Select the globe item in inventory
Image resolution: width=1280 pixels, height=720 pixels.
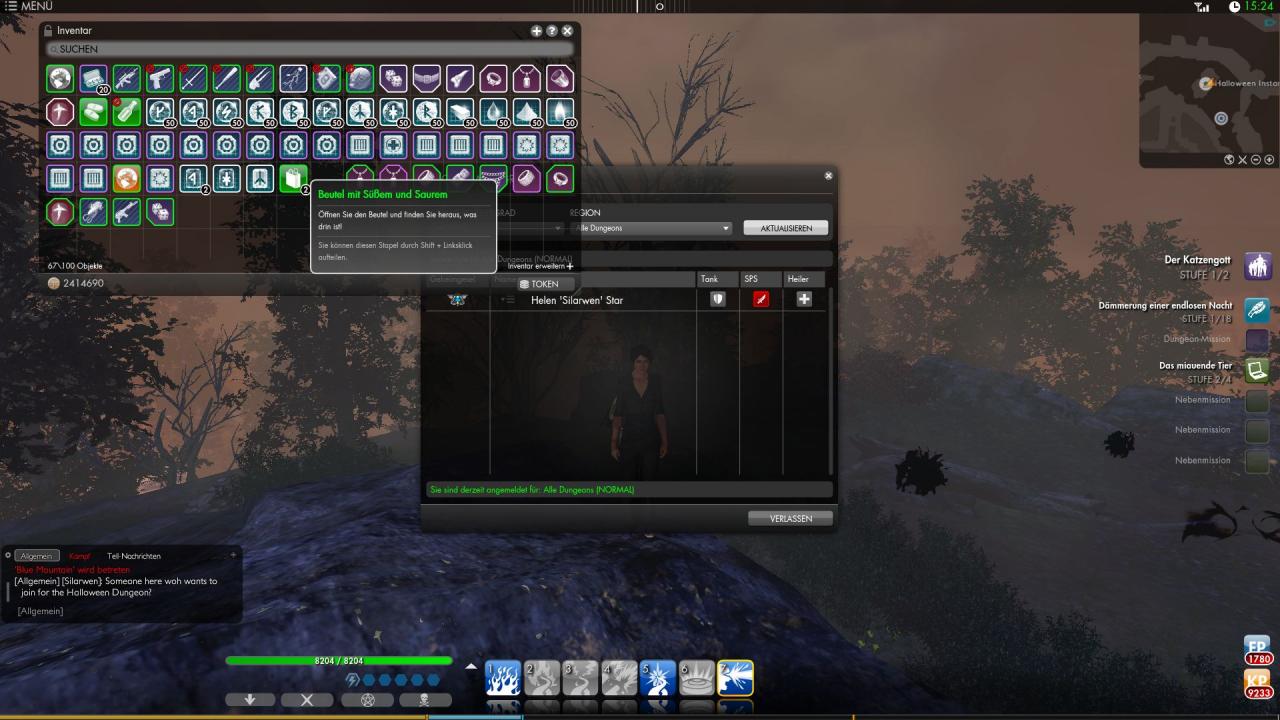[60, 78]
